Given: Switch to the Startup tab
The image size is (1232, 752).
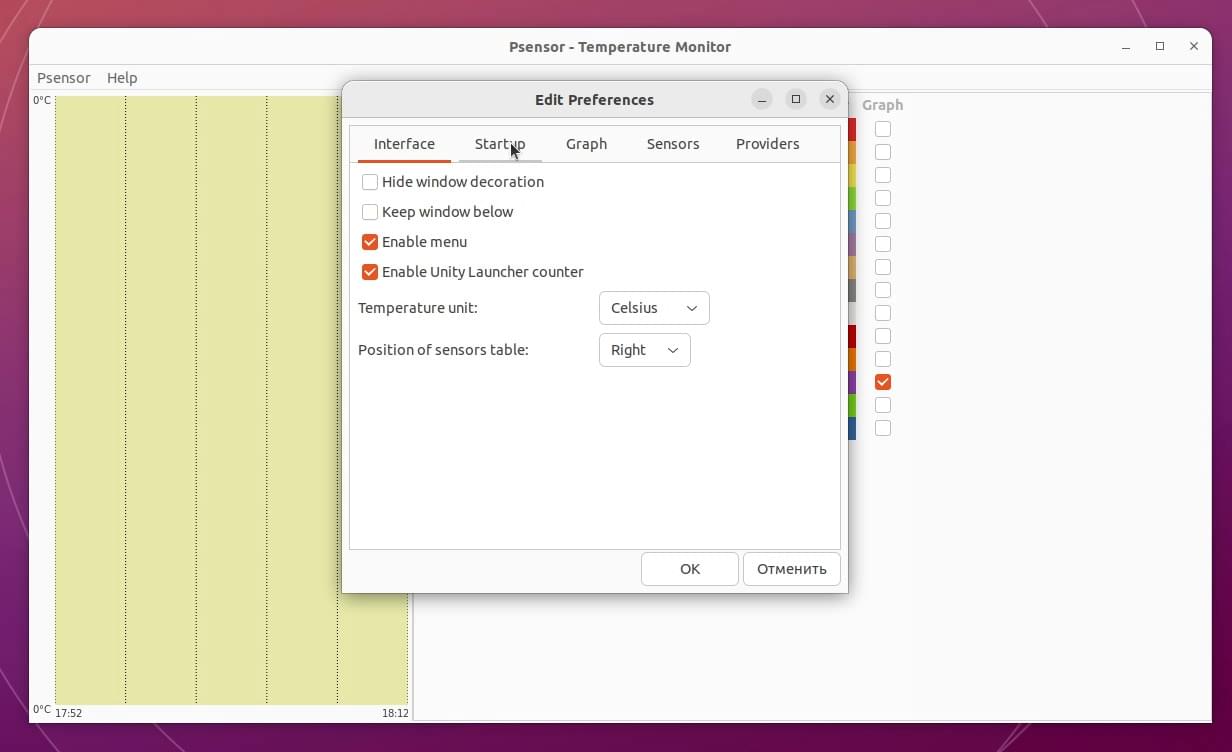Looking at the screenshot, I should pos(500,144).
